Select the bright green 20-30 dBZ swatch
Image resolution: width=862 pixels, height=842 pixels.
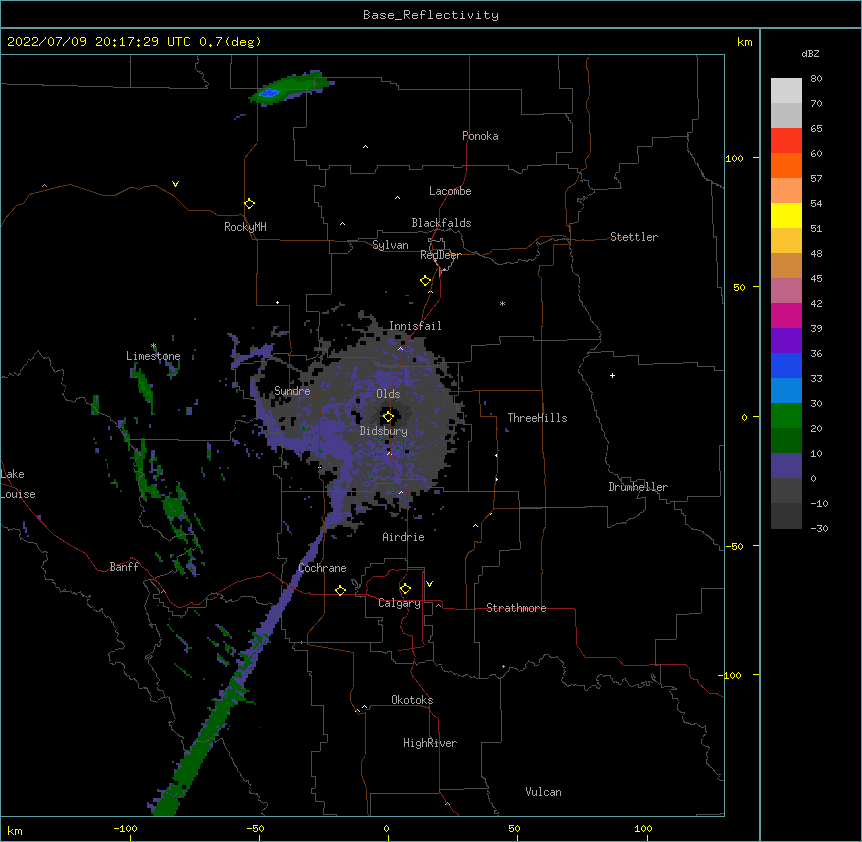(786, 416)
